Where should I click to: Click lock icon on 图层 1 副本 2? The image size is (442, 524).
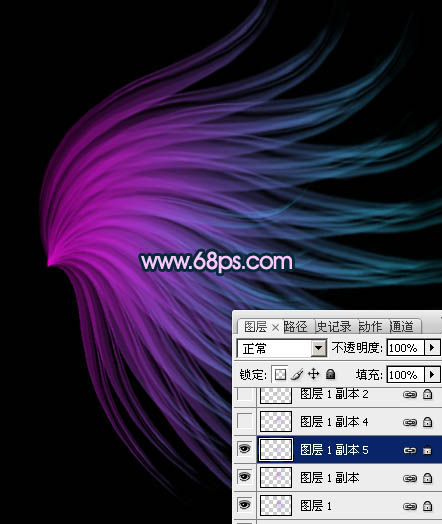coord(428,394)
